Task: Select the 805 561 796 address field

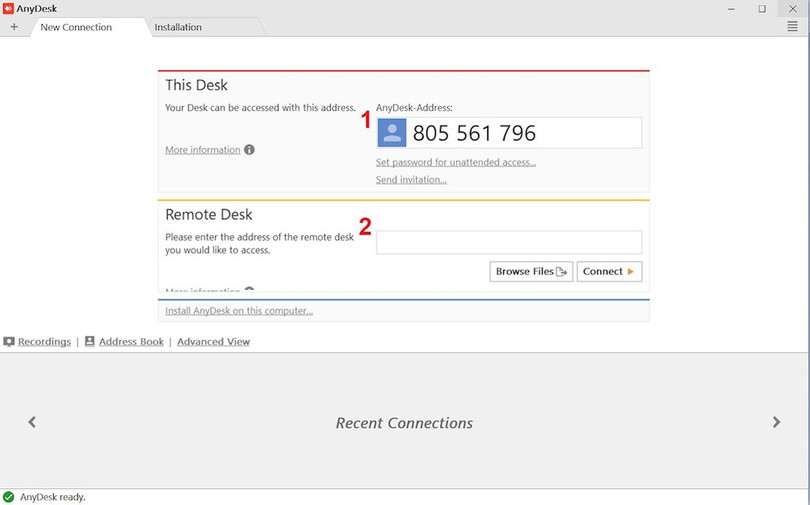Action: (523, 133)
